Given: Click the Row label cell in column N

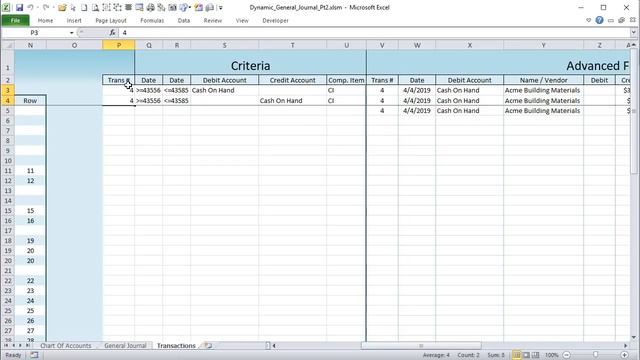Looking at the screenshot, I should [30, 100].
